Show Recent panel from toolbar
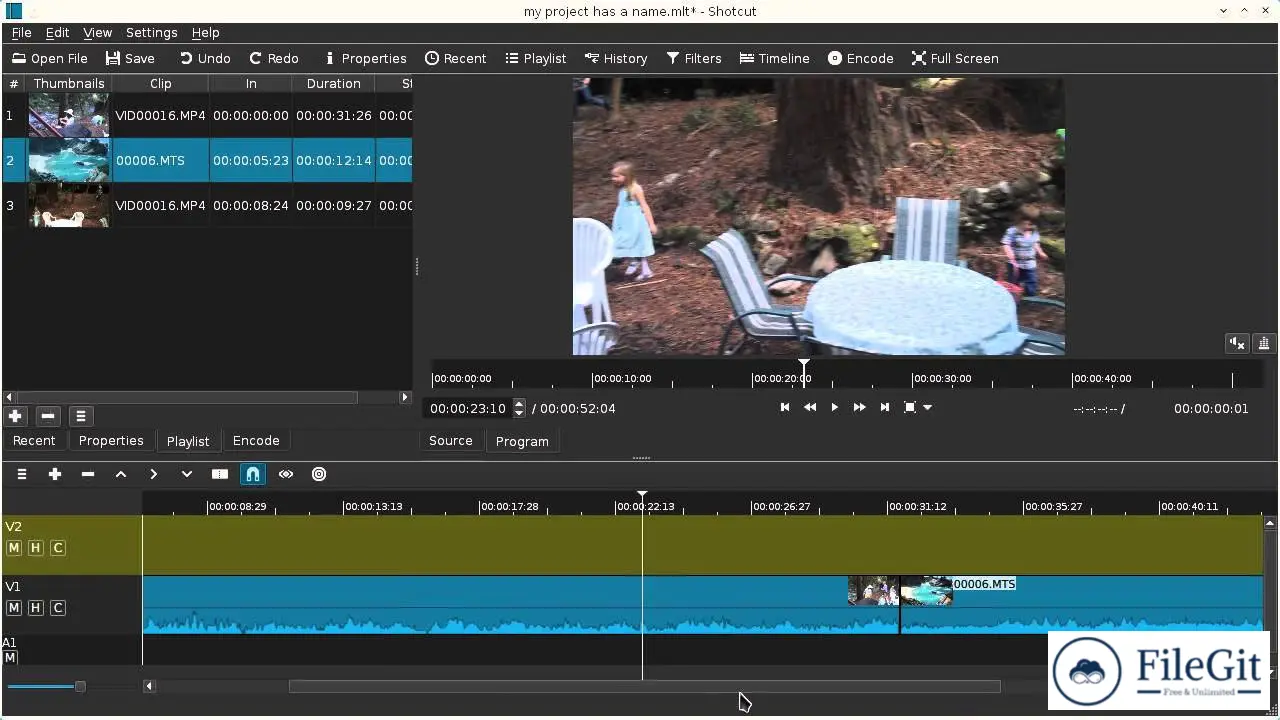The height and width of the screenshot is (720, 1280). pos(456,58)
